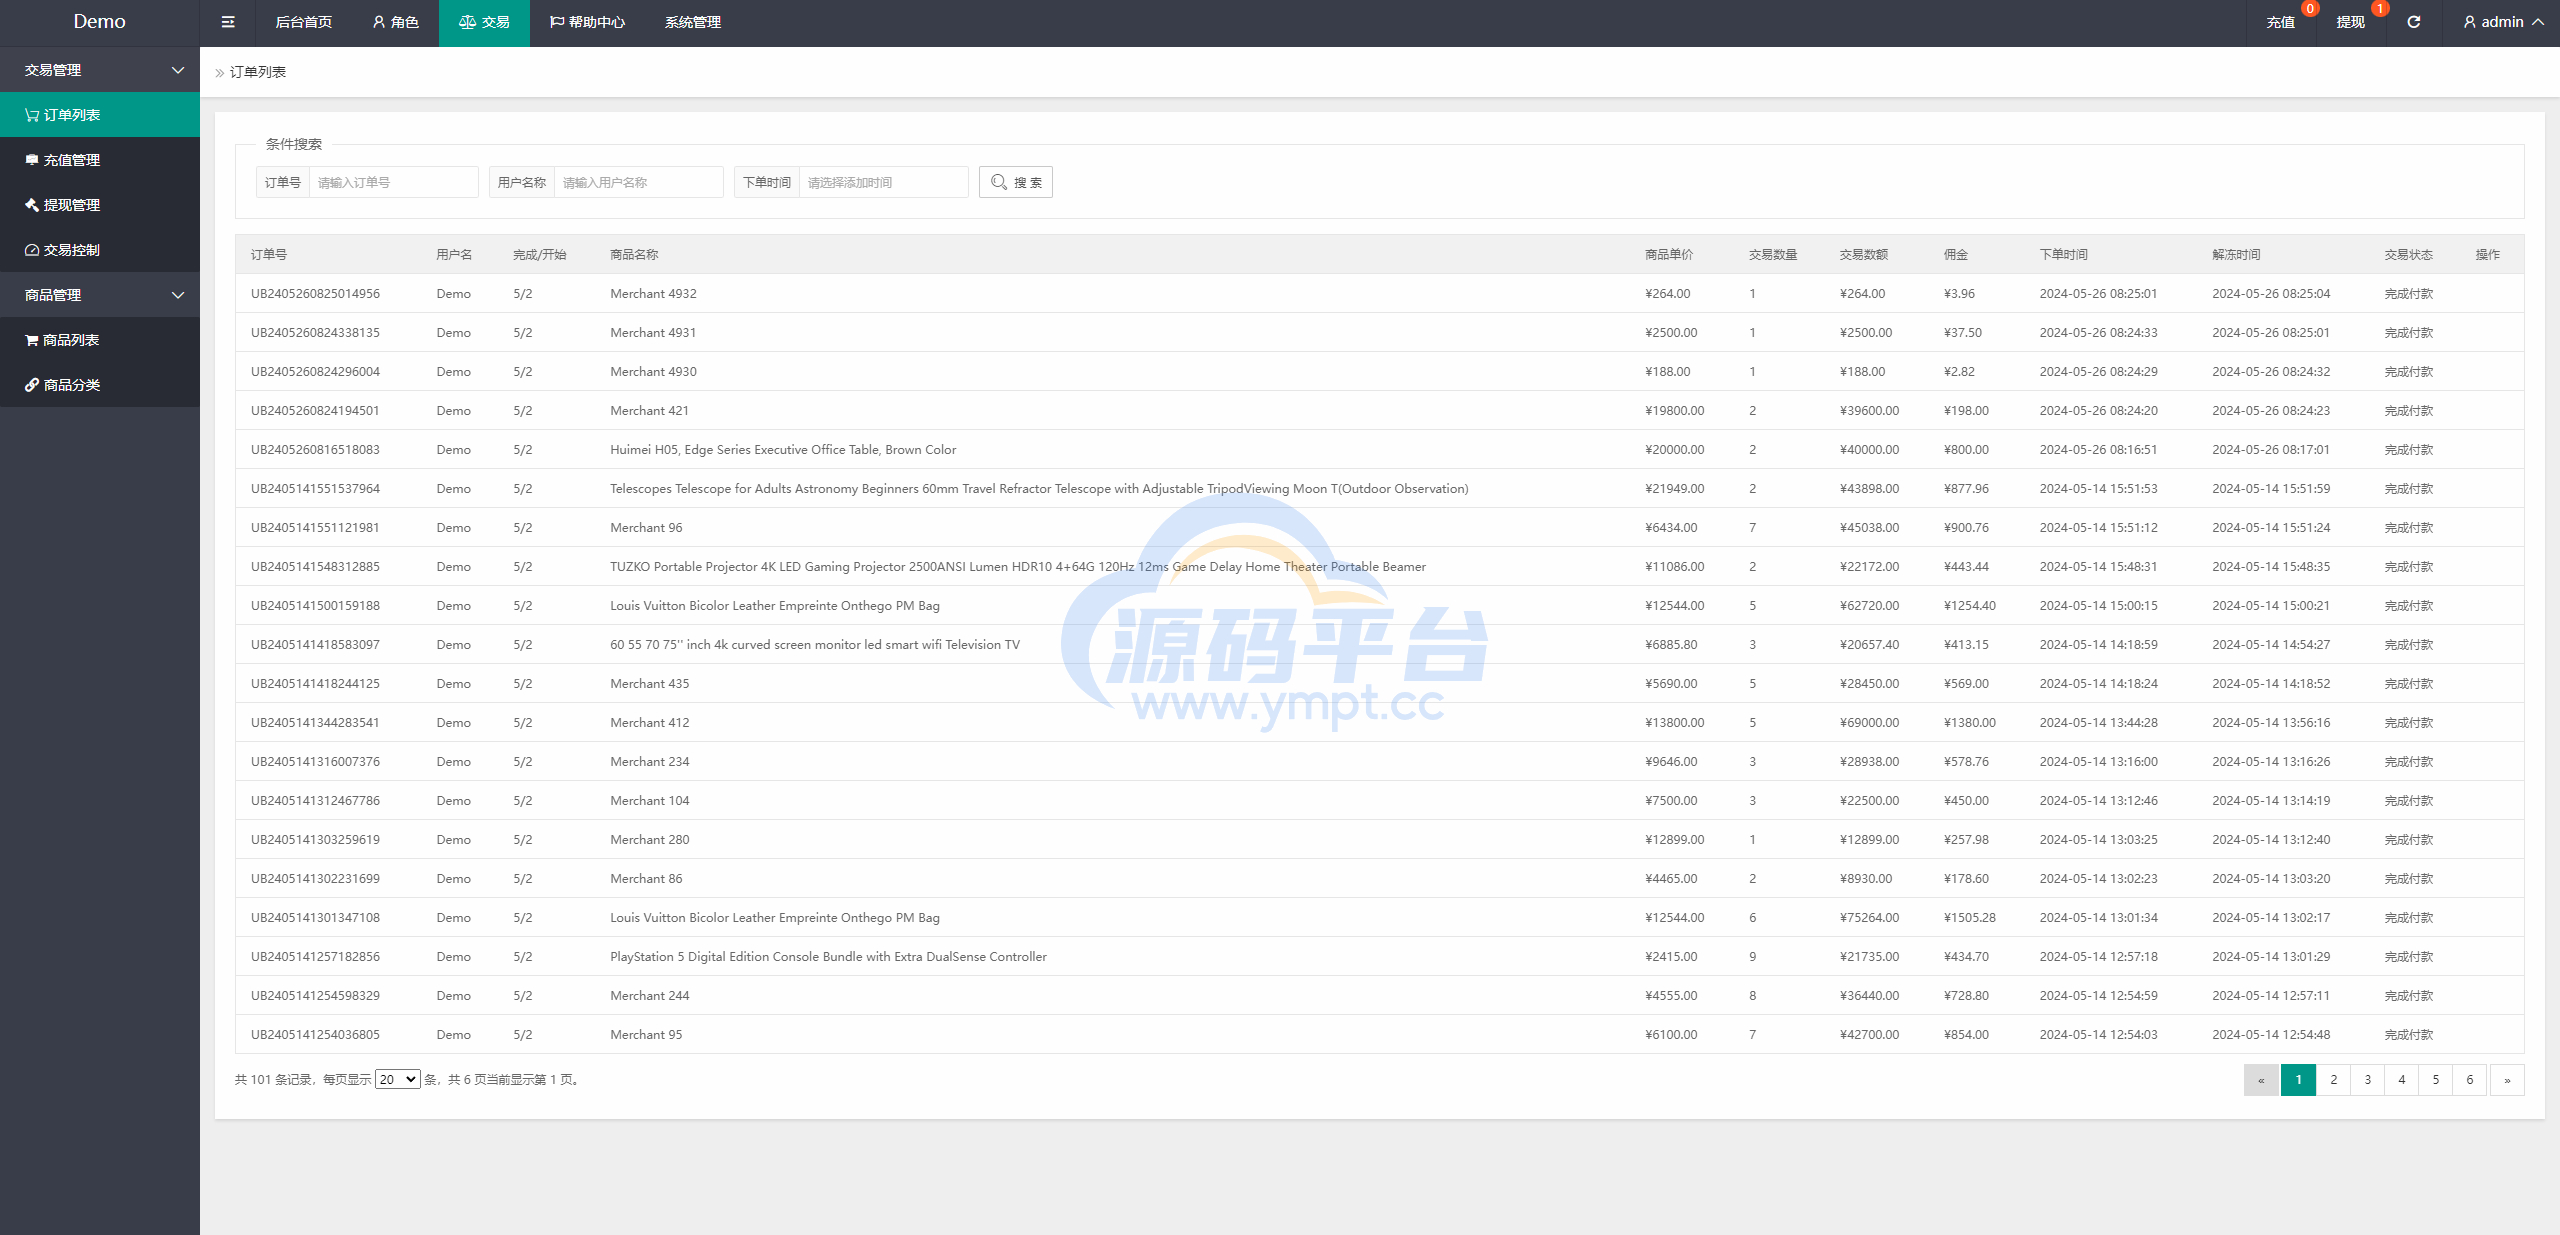Click the 交易控制 dashboard icon
The height and width of the screenshot is (1235, 2560).
tap(32, 250)
